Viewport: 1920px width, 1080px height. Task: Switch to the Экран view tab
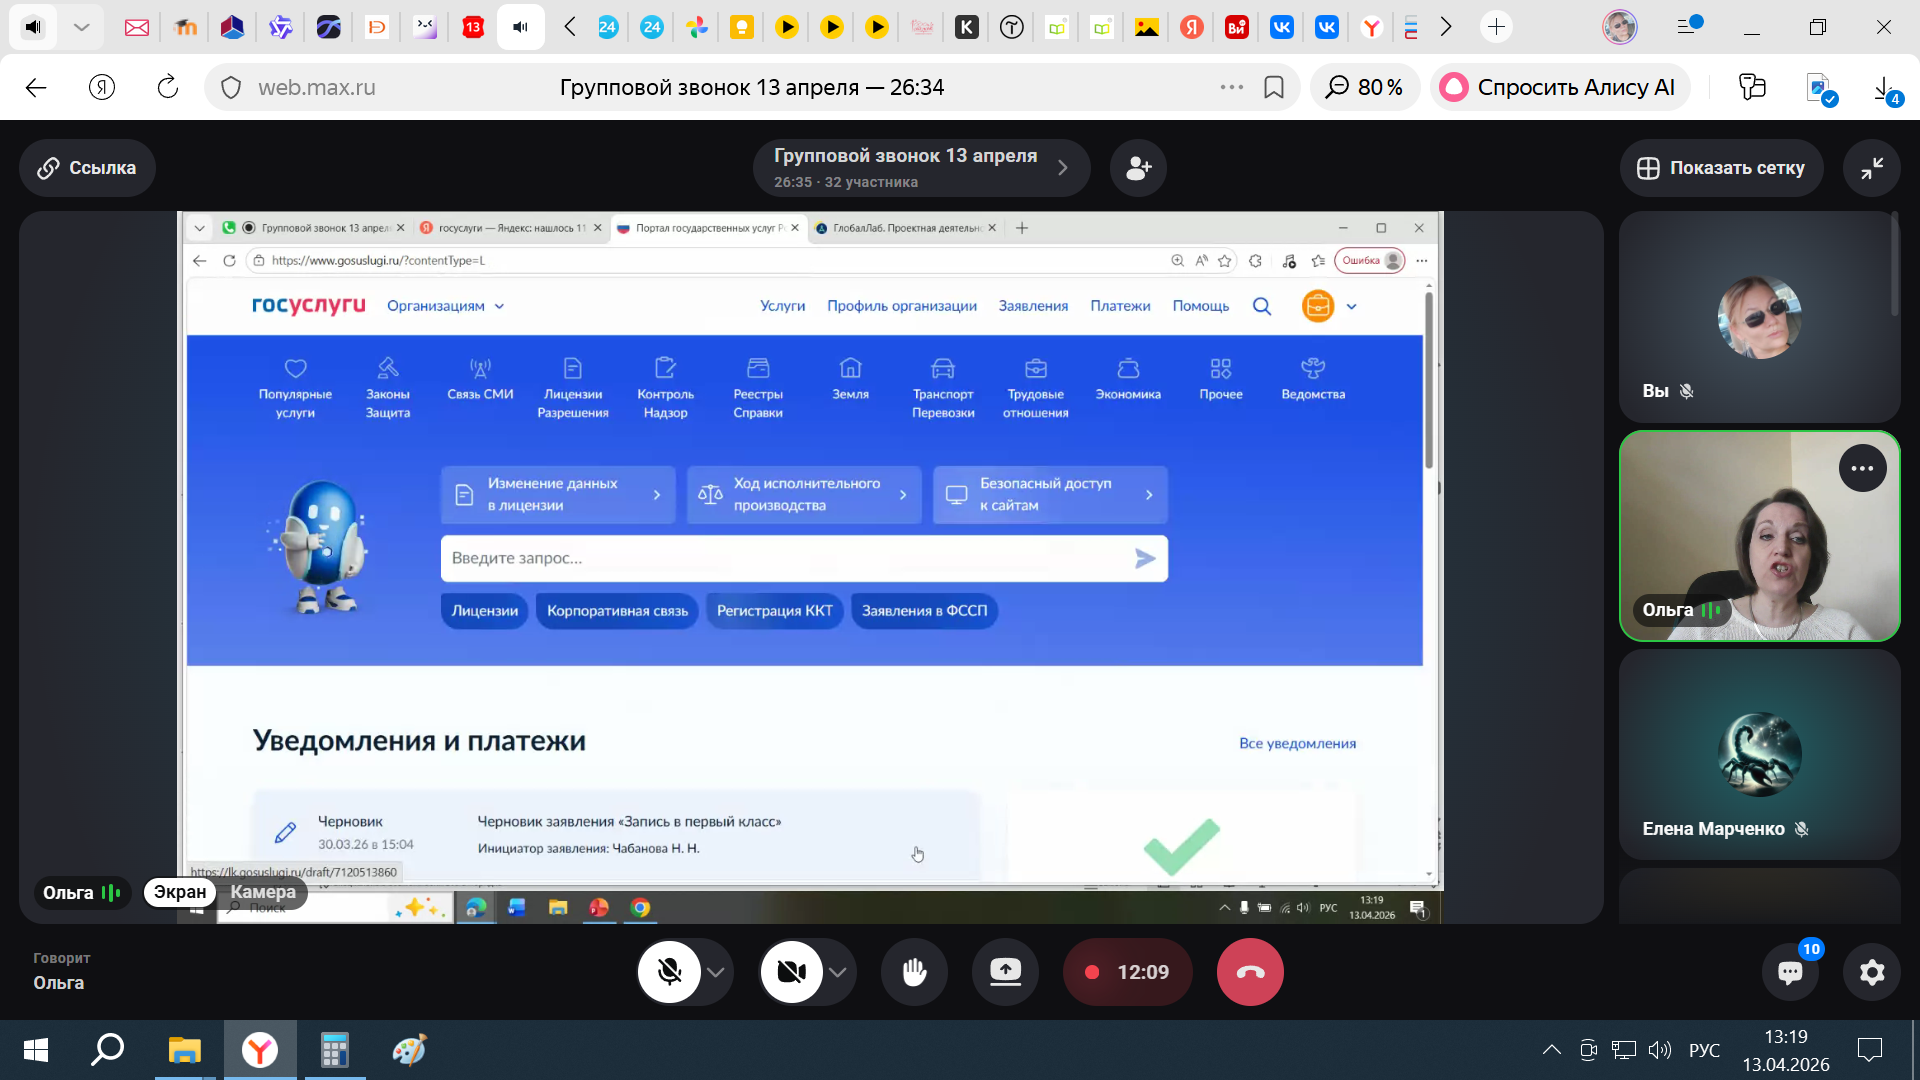[180, 892]
